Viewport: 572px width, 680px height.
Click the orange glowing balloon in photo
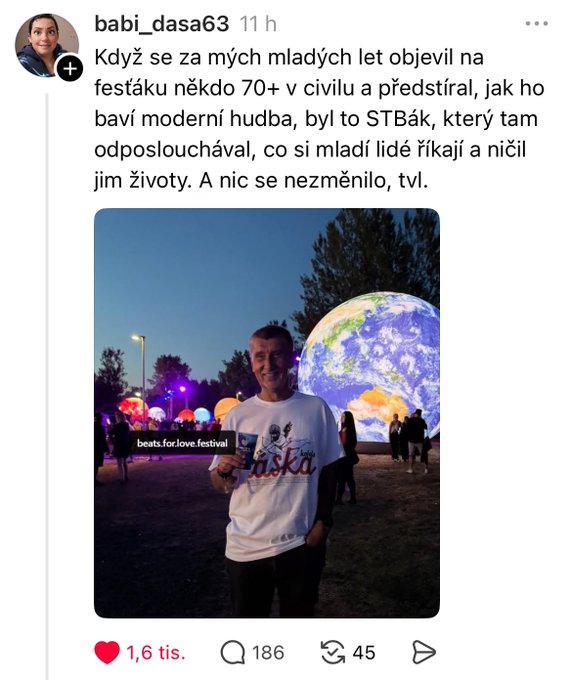pos(225,410)
